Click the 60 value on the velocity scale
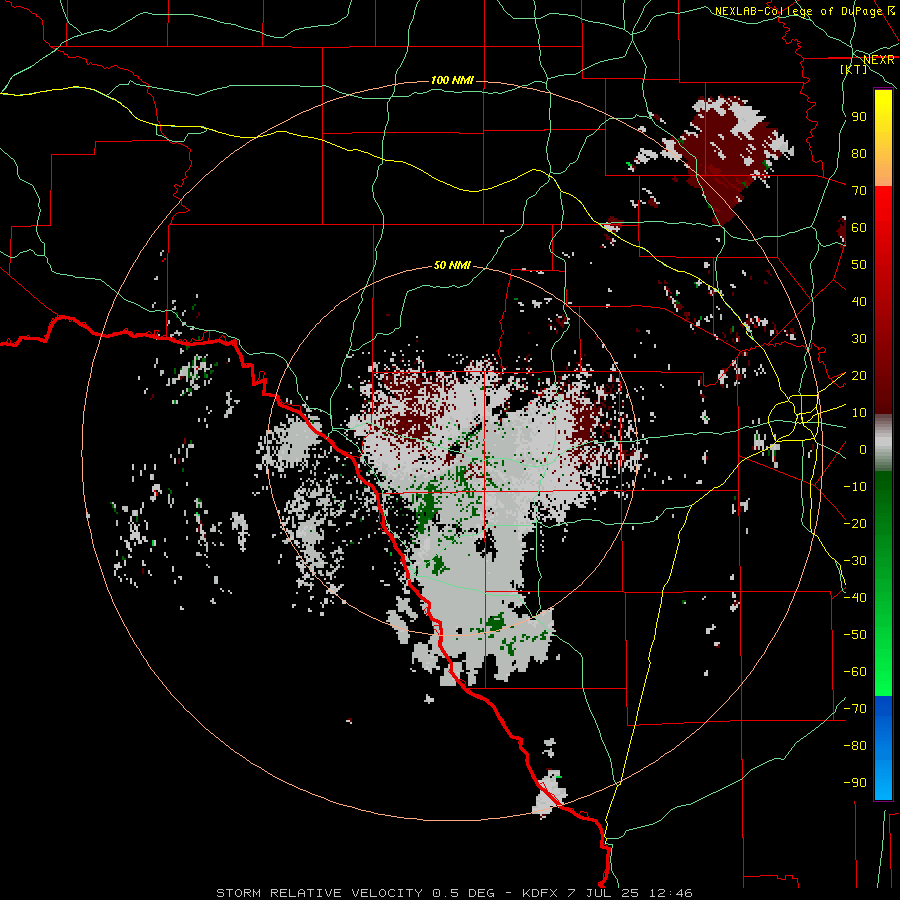The image size is (900, 900). (x=859, y=227)
